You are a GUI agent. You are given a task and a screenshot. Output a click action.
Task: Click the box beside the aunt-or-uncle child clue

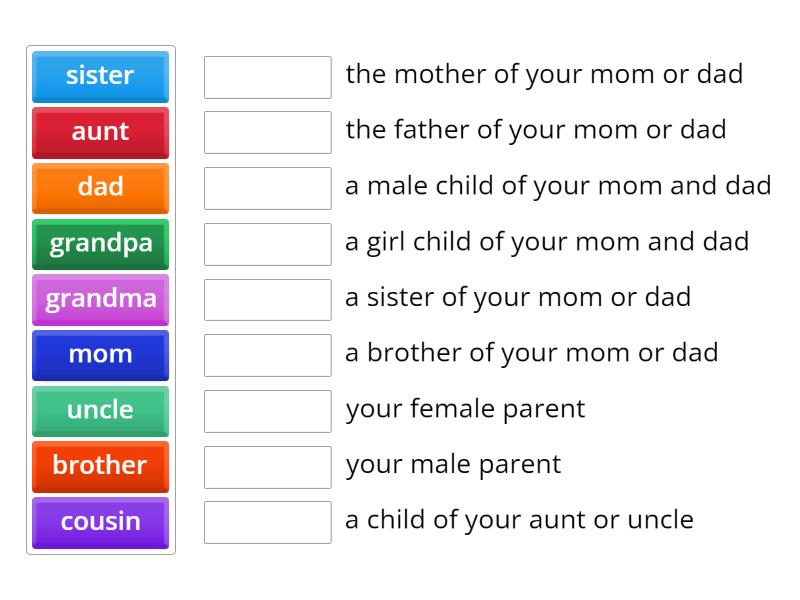pyautogui.click(x=266, y=521)
